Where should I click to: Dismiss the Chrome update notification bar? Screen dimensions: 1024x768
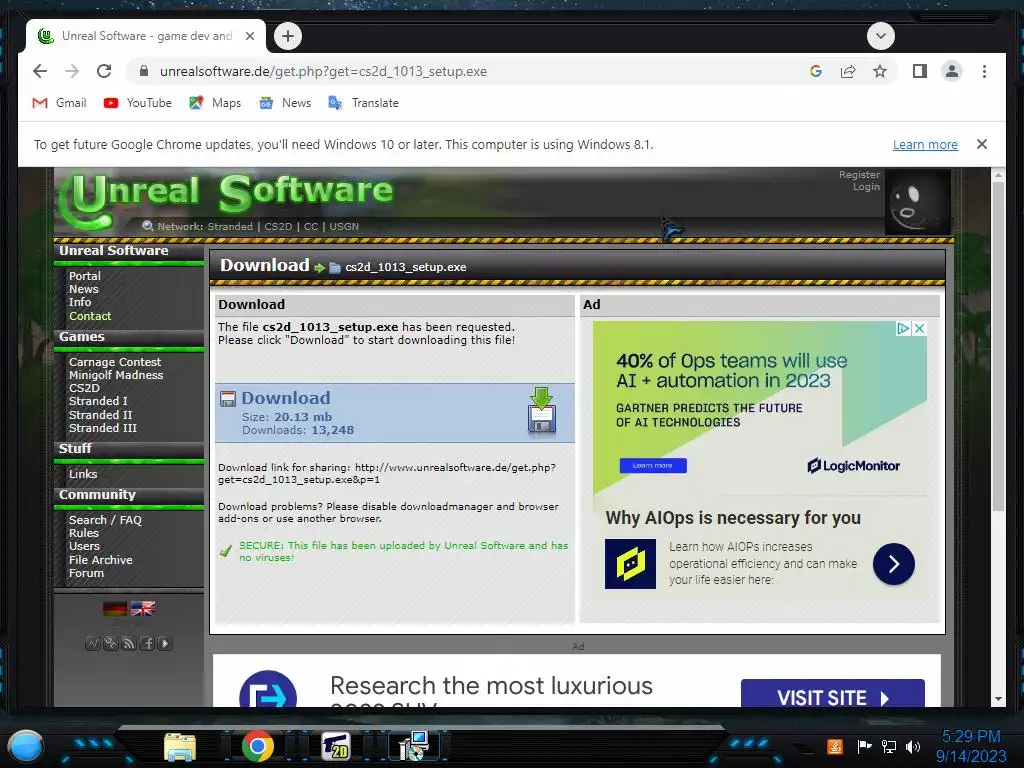[982, 144]
